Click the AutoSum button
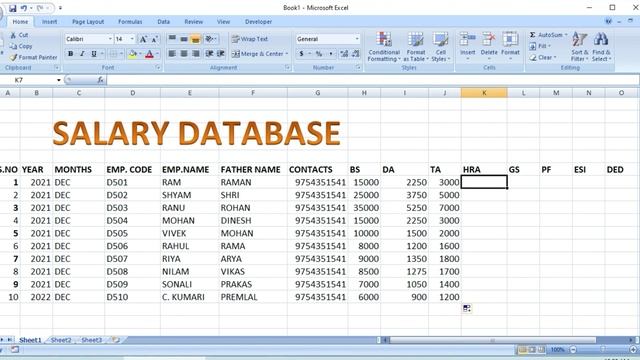This screenshot has height=360, width=640. [x=548, y=35]
